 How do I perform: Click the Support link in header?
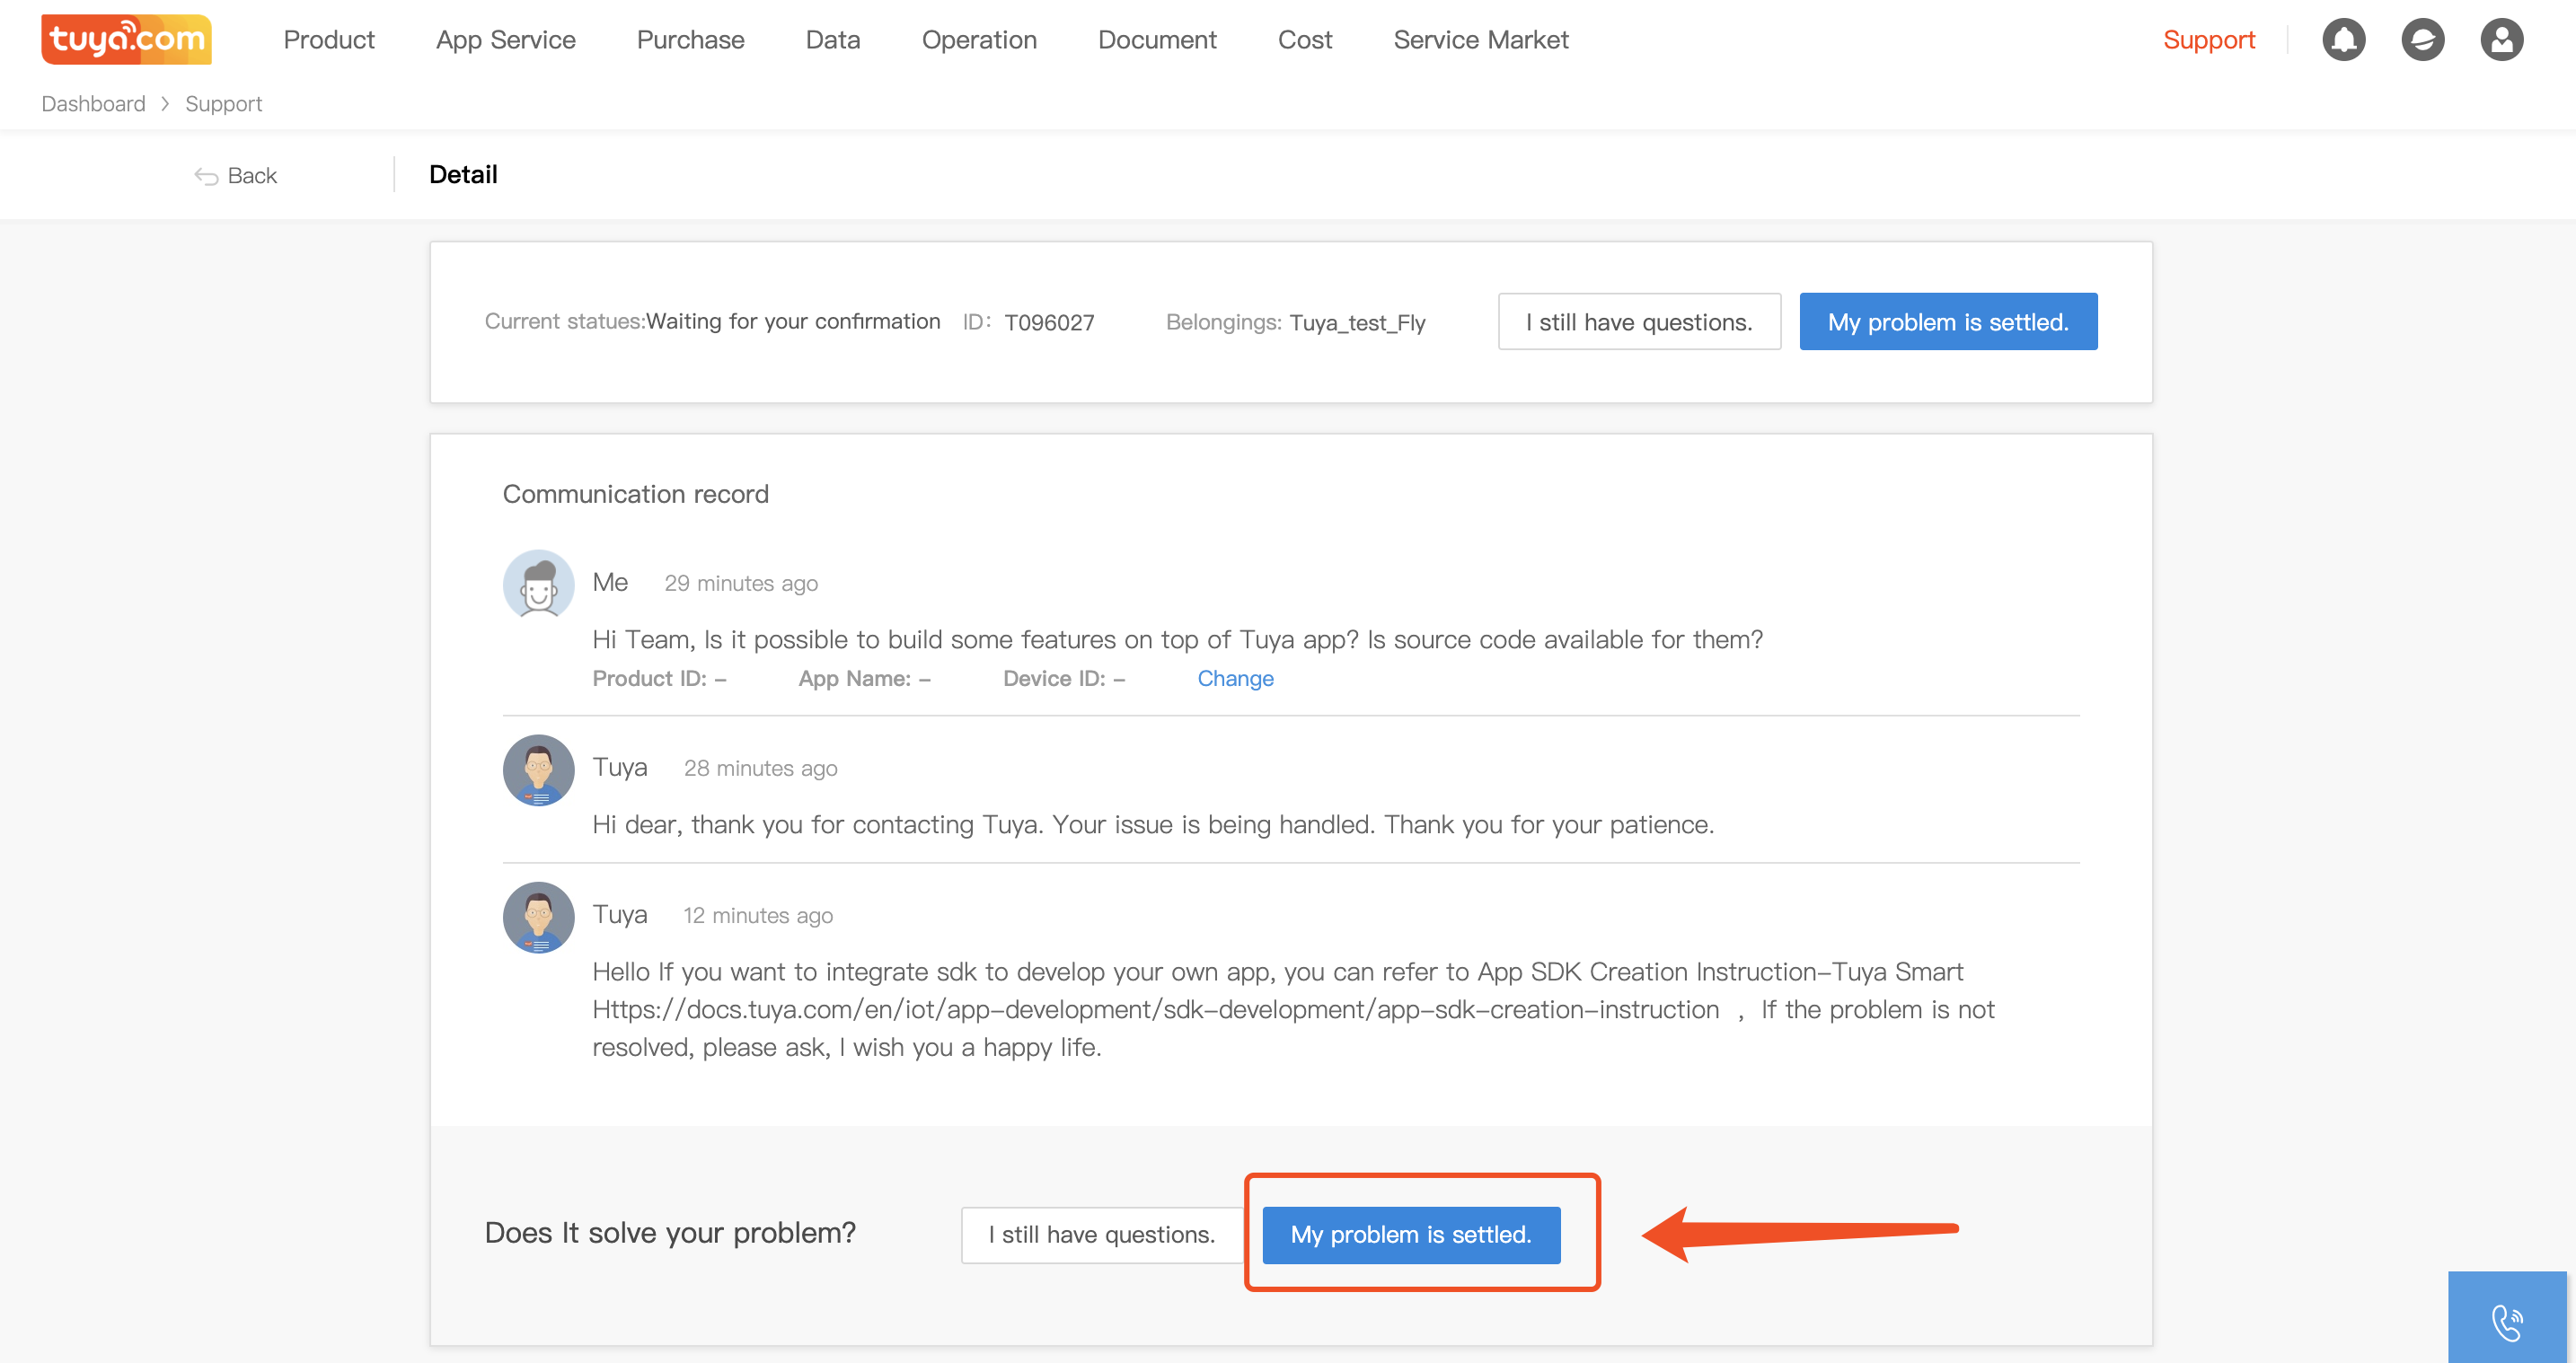(2209, 40)
